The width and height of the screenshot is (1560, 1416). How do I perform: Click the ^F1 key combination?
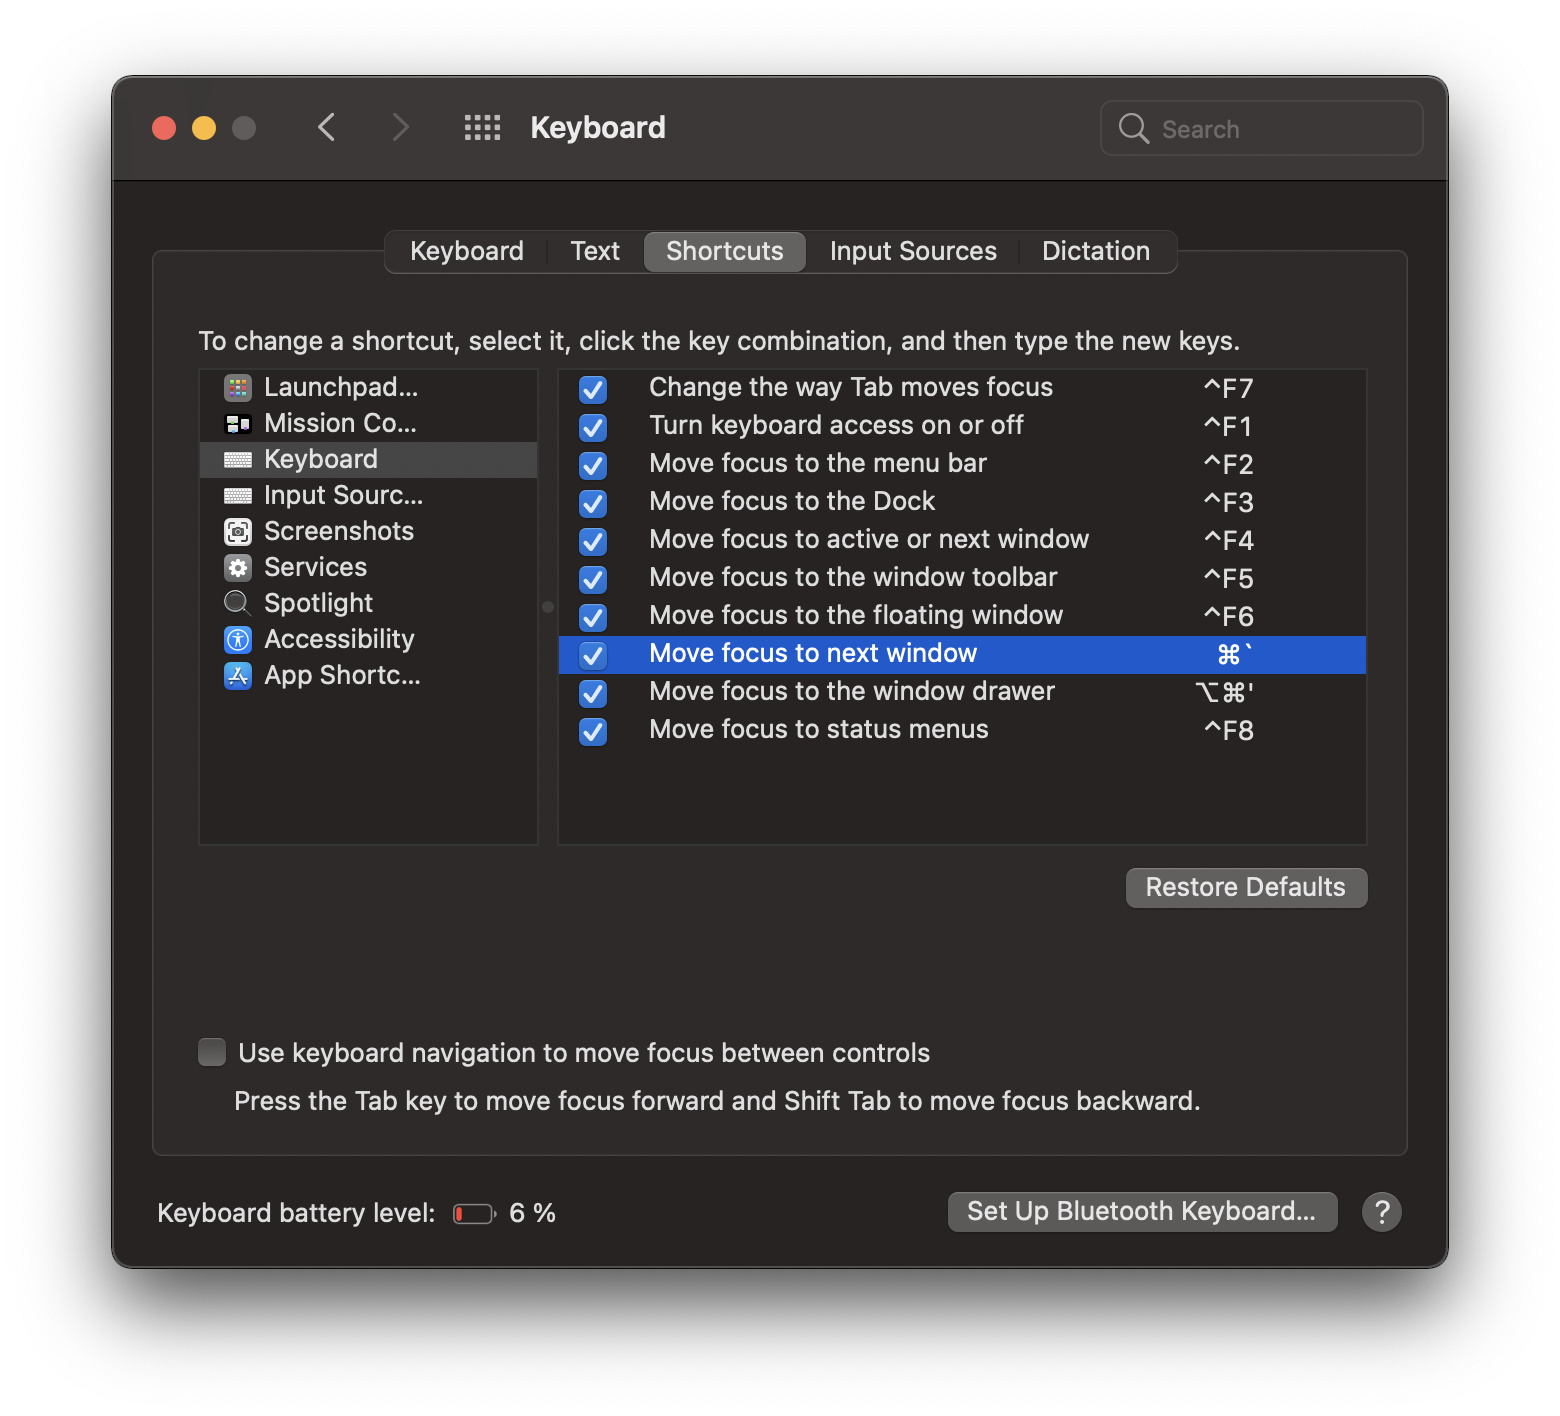[x=1228, y=426]
